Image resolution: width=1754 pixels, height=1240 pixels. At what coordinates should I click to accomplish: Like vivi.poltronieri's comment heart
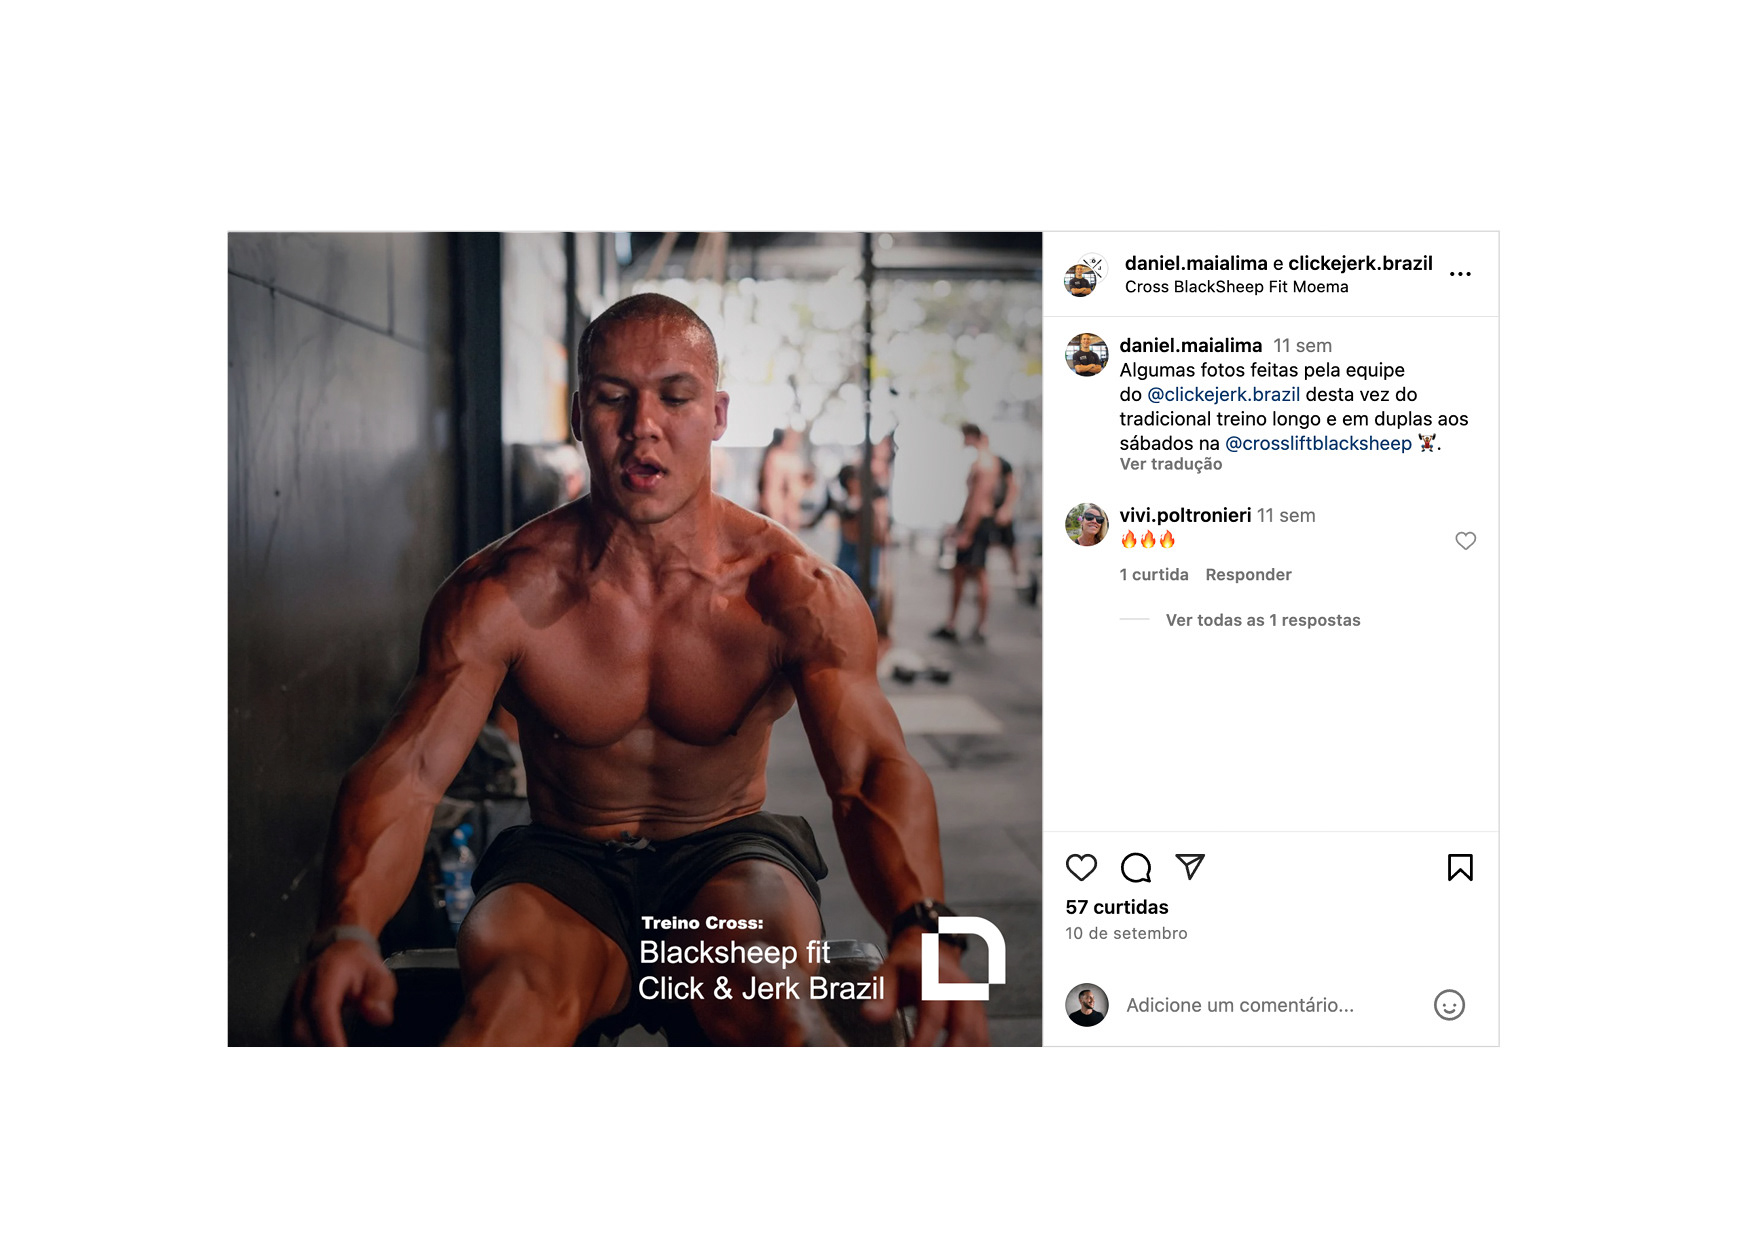tap(1465, 541)
